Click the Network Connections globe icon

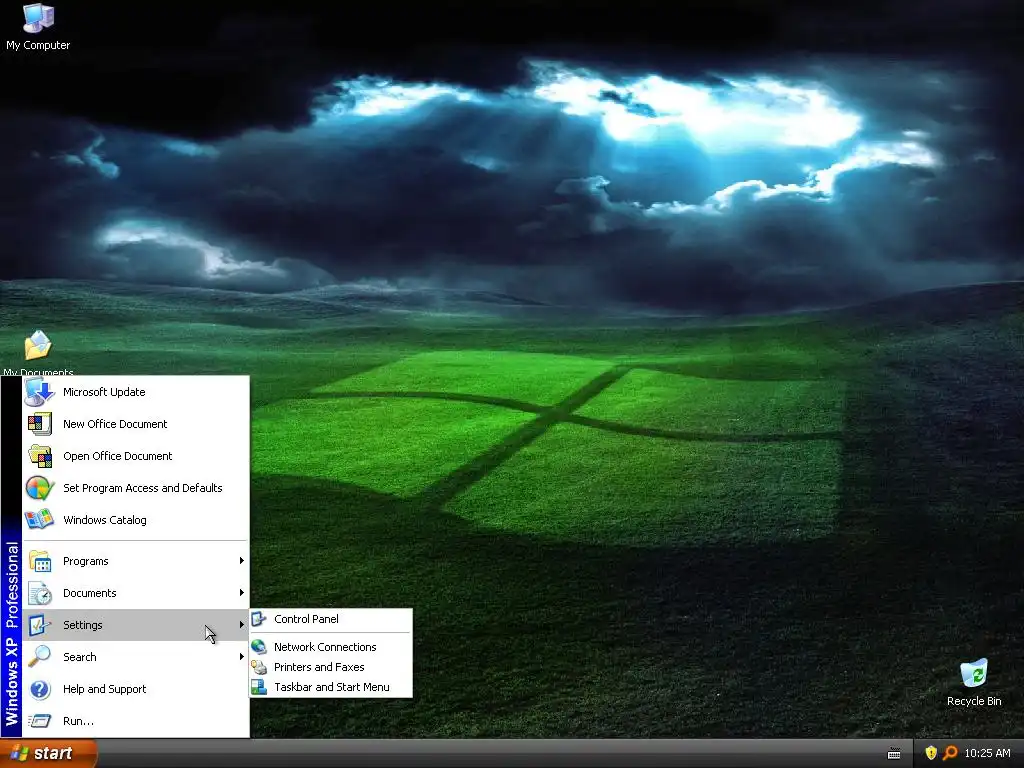click(x=259, y=647)
